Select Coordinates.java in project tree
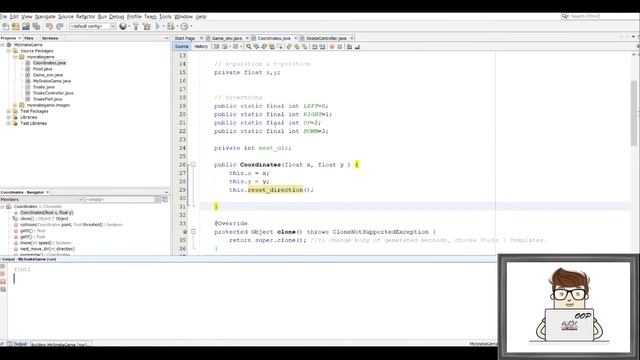Screen dimensions: 640x360 point(49,63)
